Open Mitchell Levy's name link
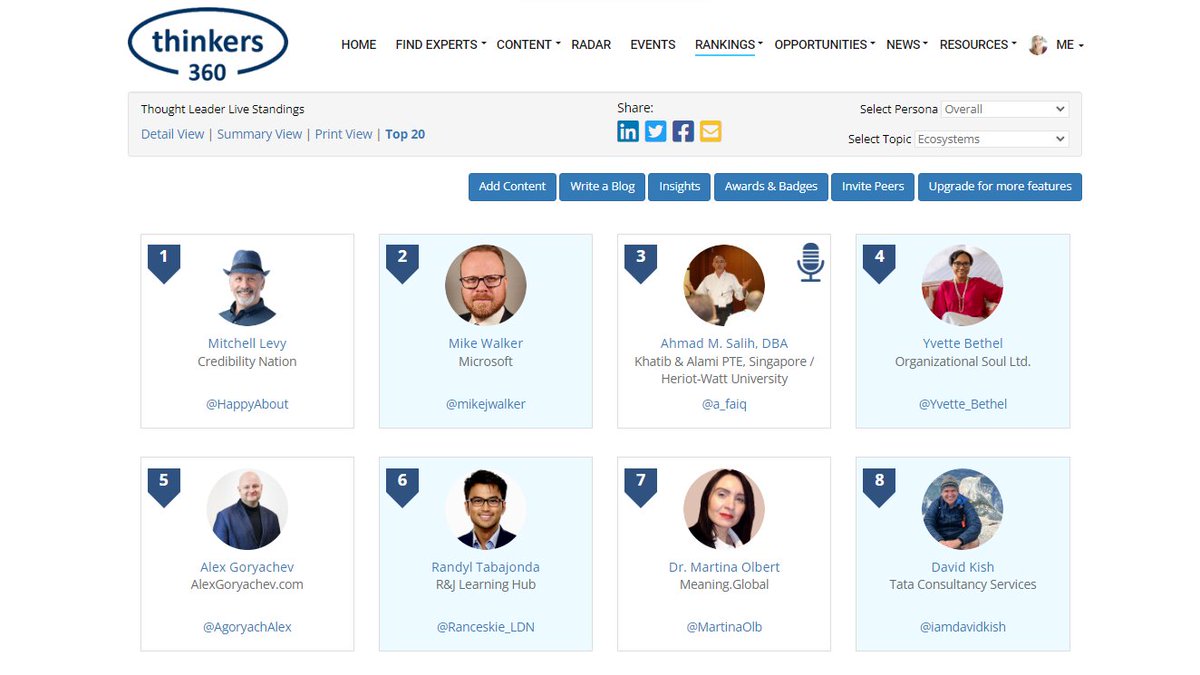This screenshot has height=675, width=1200. [247, 343]
